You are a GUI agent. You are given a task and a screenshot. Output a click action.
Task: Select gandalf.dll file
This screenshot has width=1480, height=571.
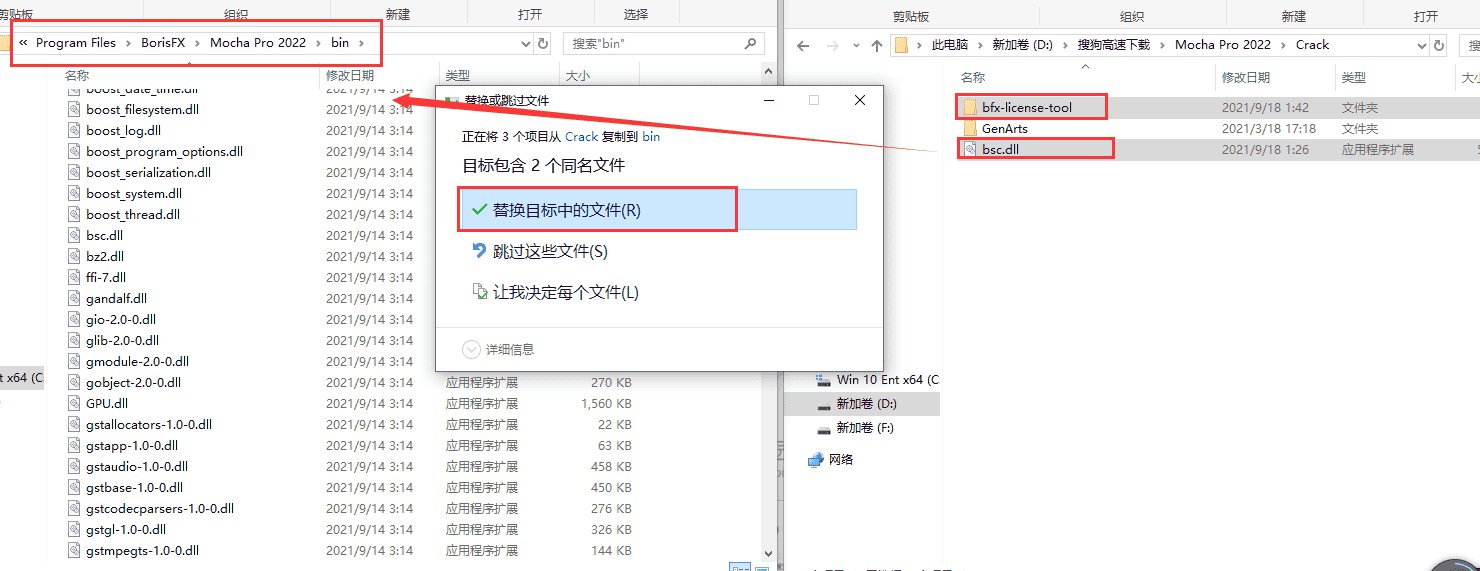(116, 299)
